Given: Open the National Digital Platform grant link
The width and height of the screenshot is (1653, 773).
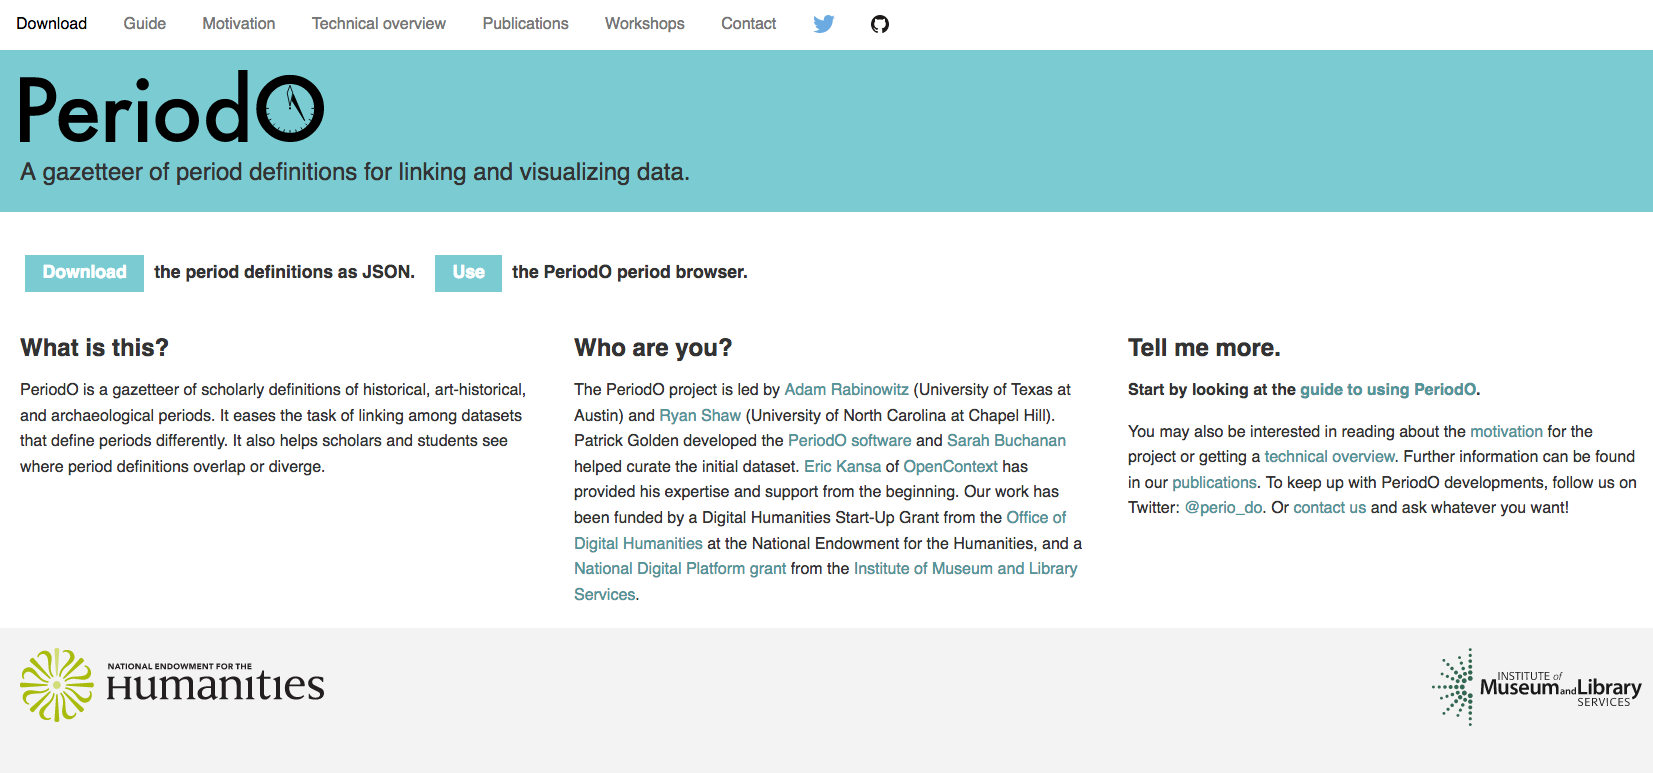Looking at the screenshot, I should (680, 569).
